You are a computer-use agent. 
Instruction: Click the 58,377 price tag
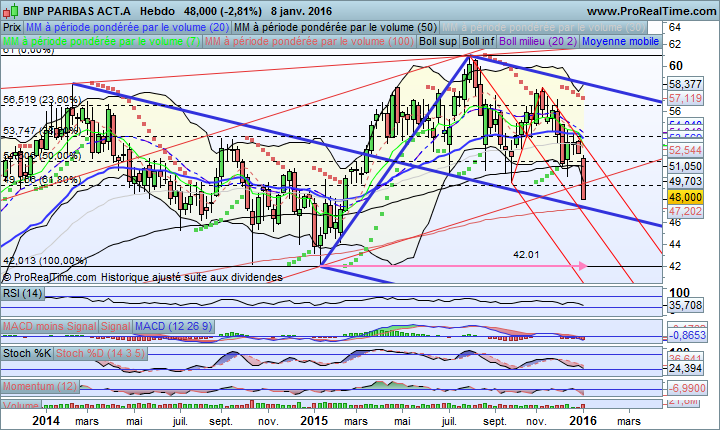tap(685, 84)
